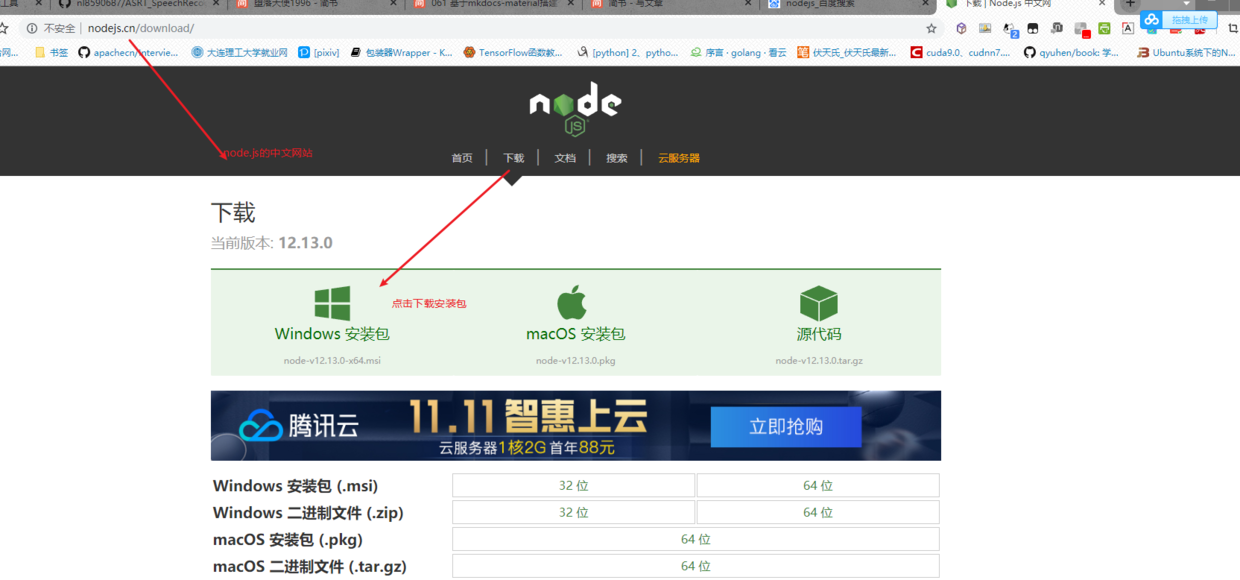
Task: Open the cuda9.0、cudnn7 bookmark
Action: click(960, 52)
